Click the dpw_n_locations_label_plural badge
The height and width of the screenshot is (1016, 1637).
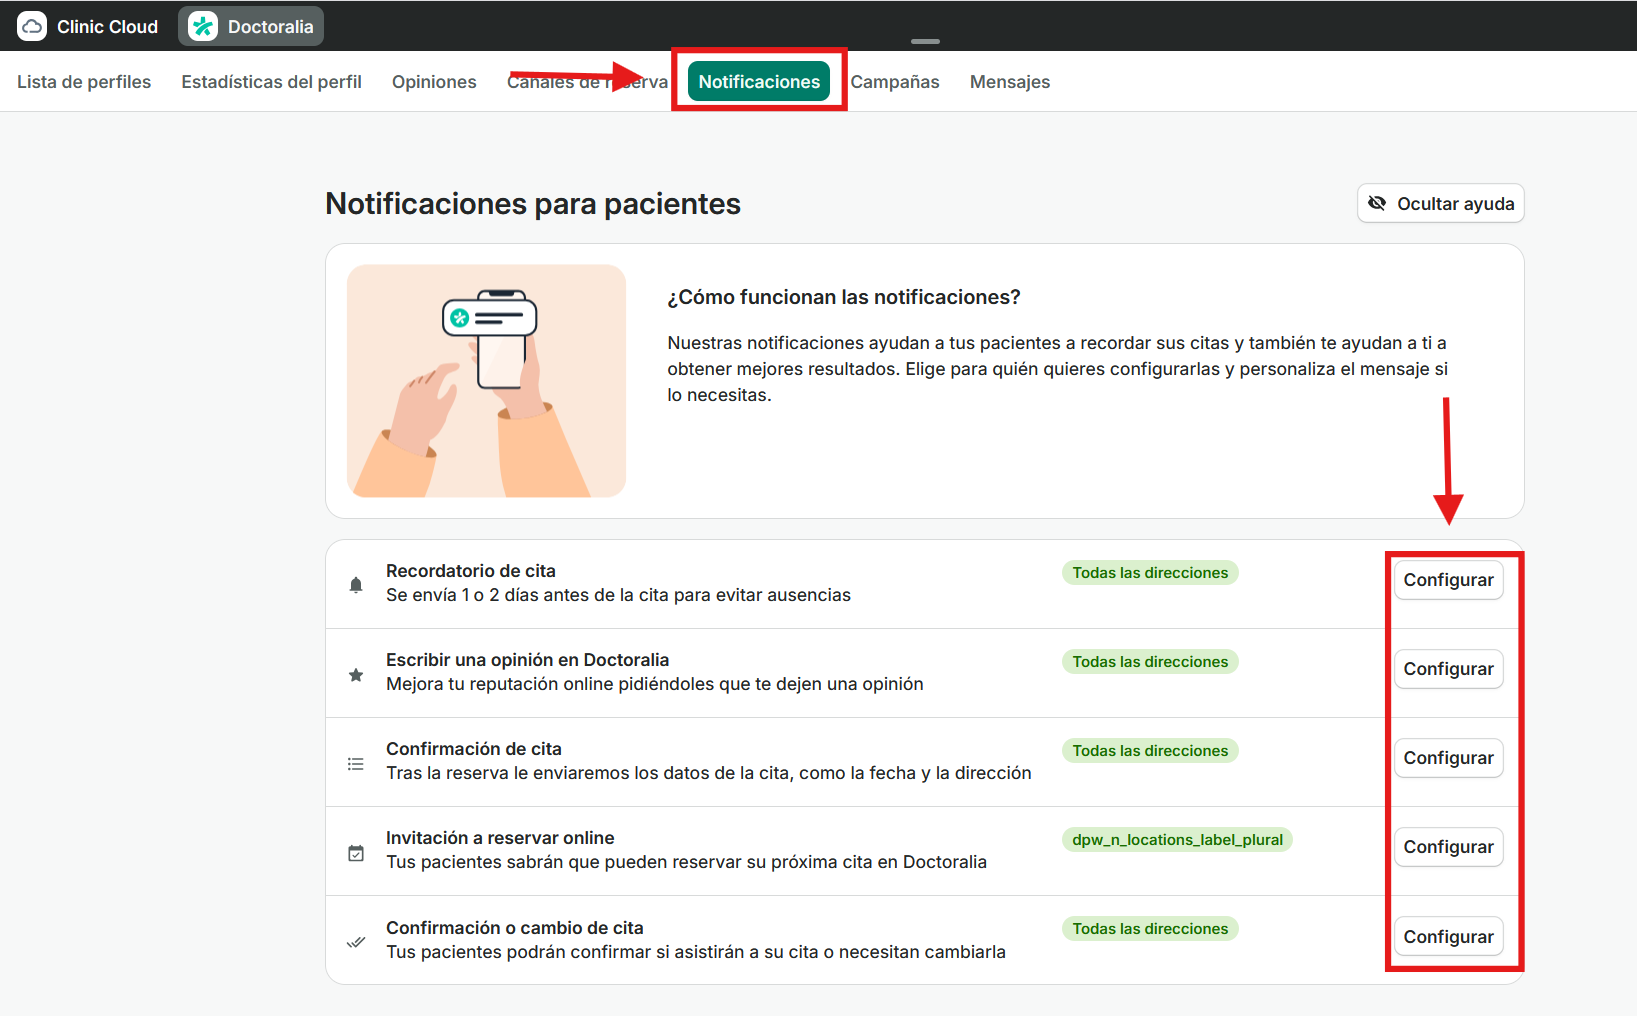1177,840
